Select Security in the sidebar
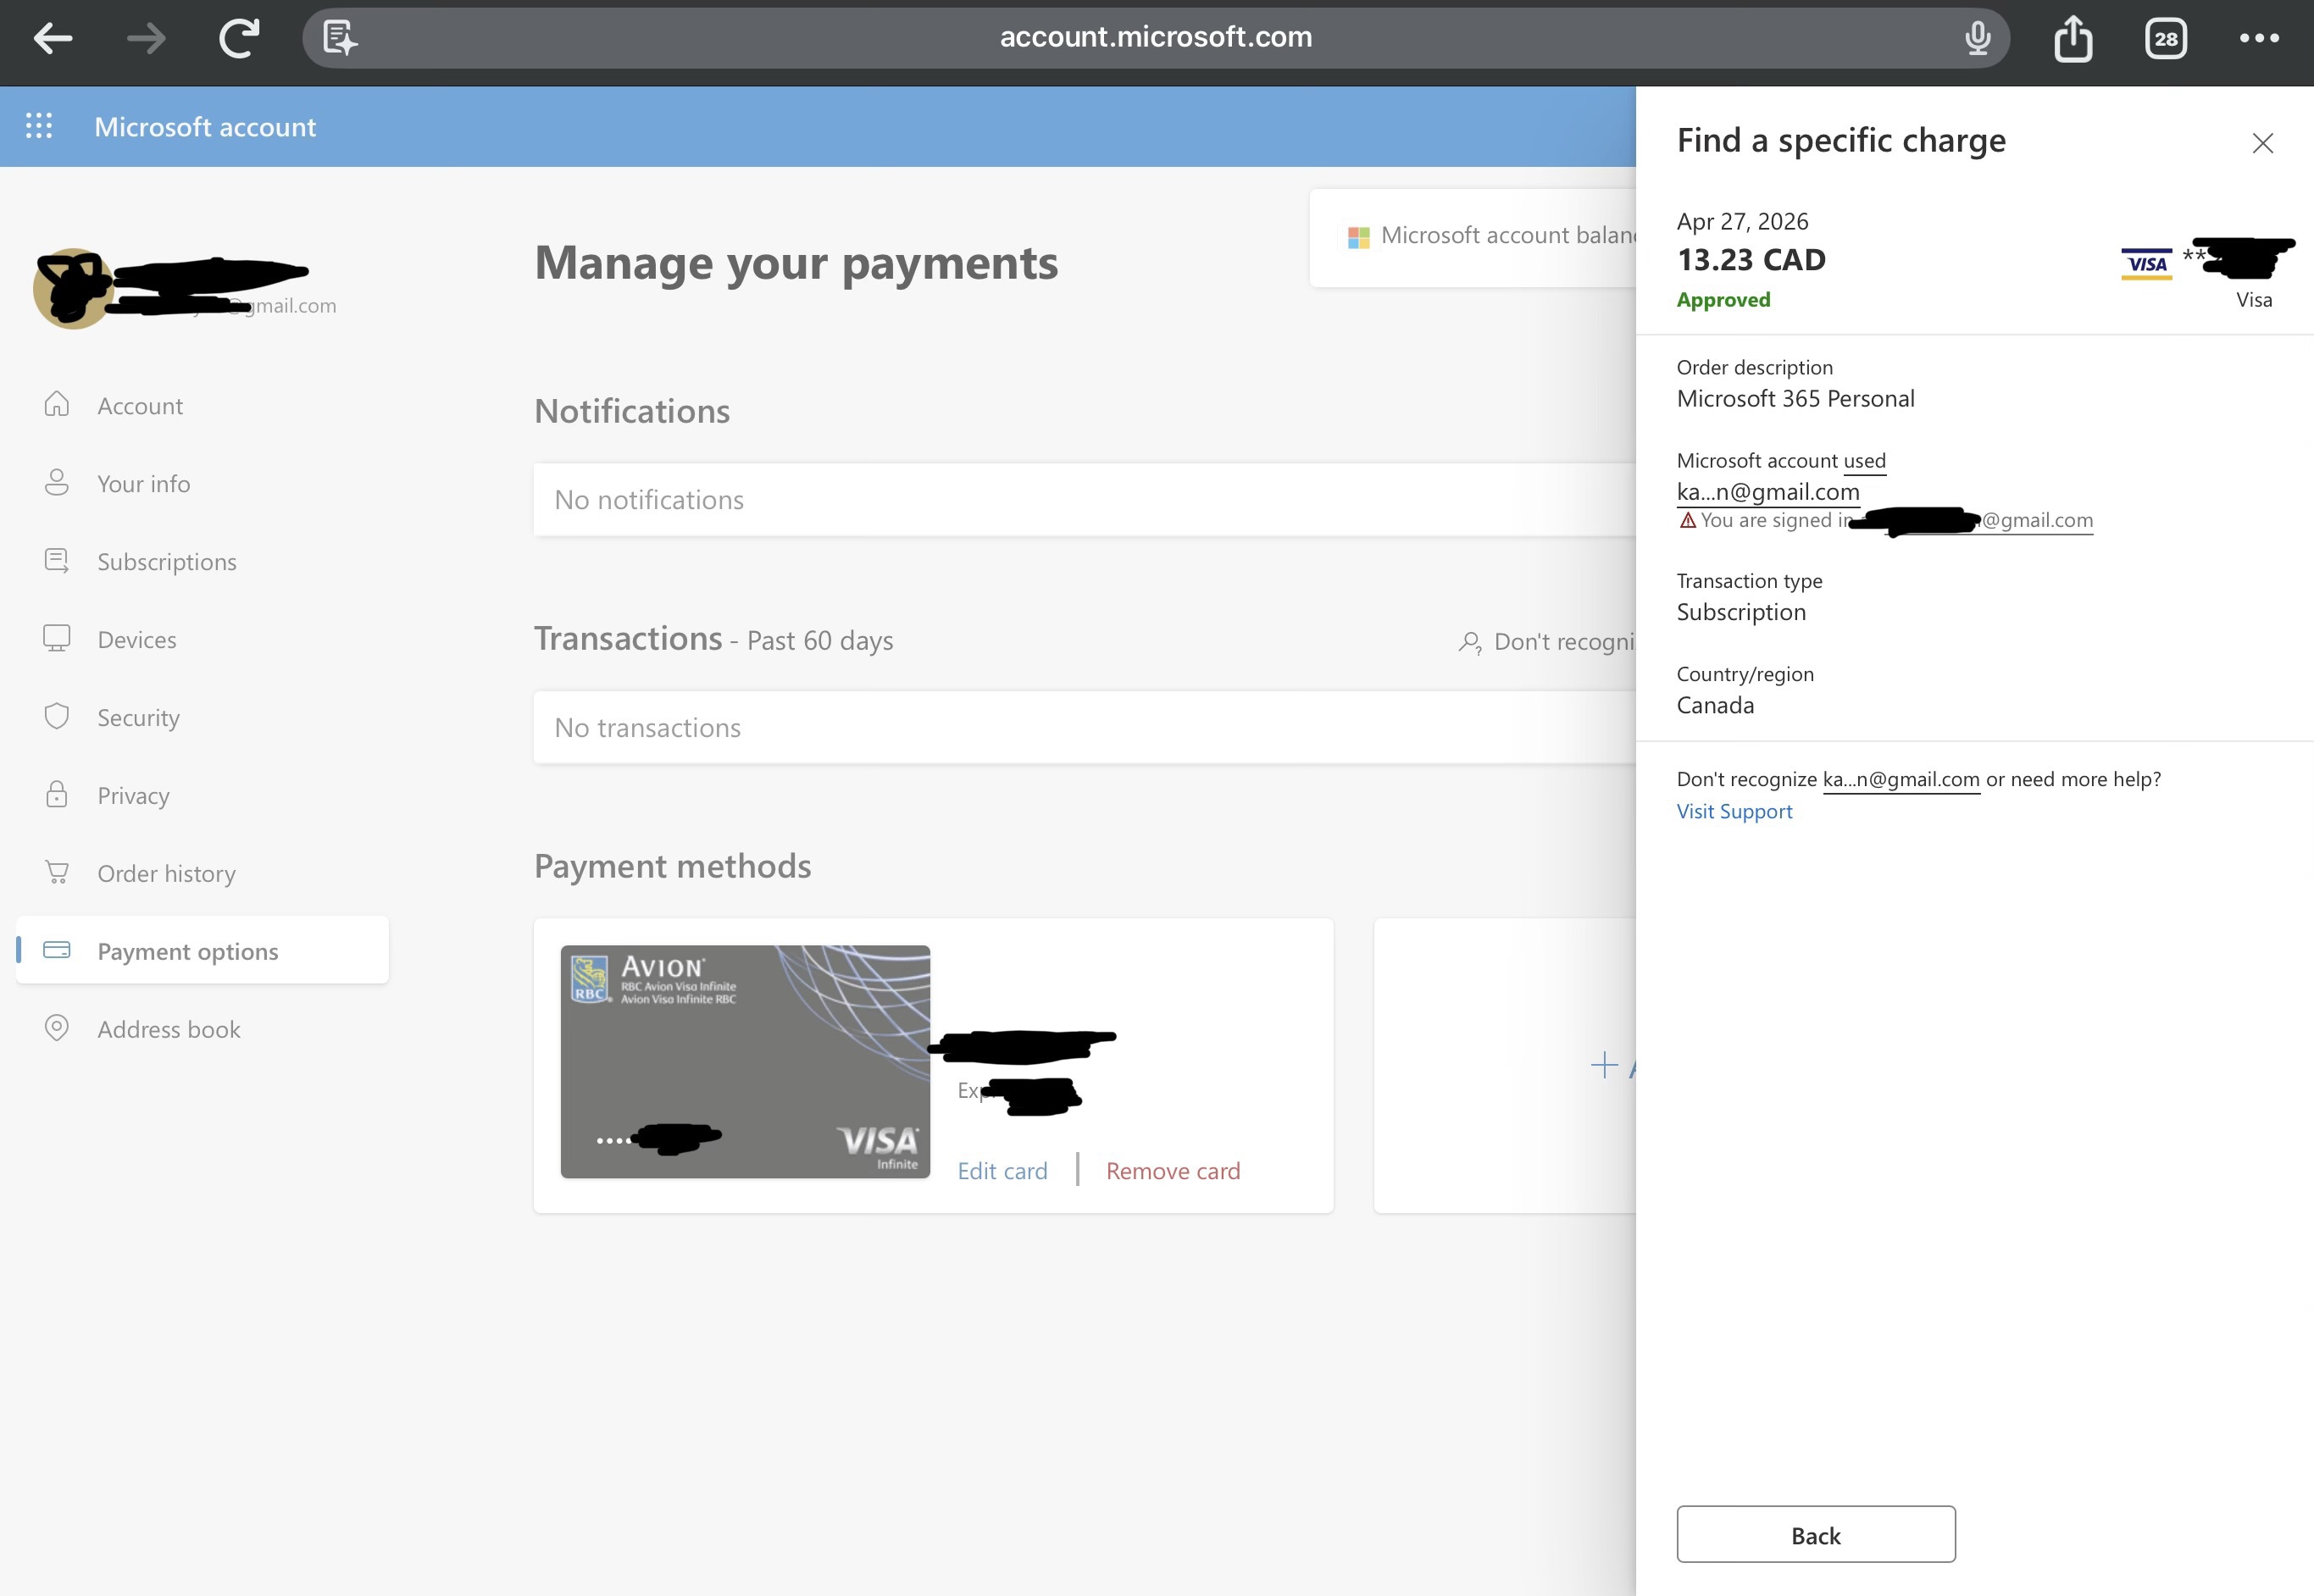2314x1596 pixels. pyautogui.click(x=139, y=718)
